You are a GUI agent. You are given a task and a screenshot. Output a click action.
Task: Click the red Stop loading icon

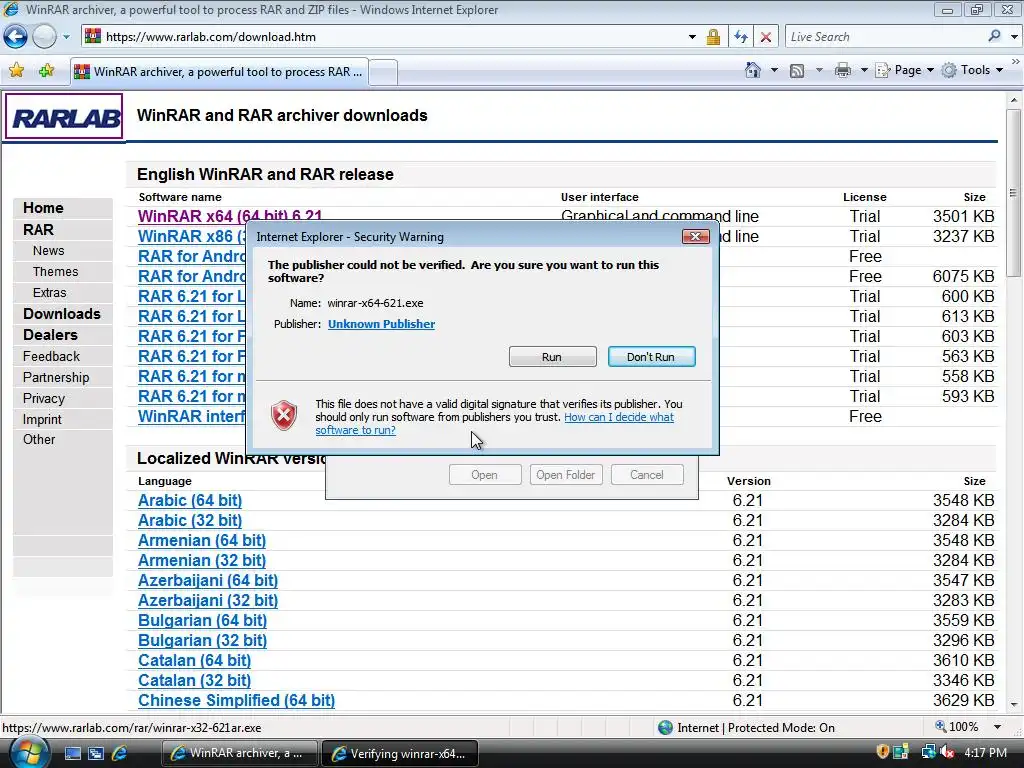[x=766, y=37]
